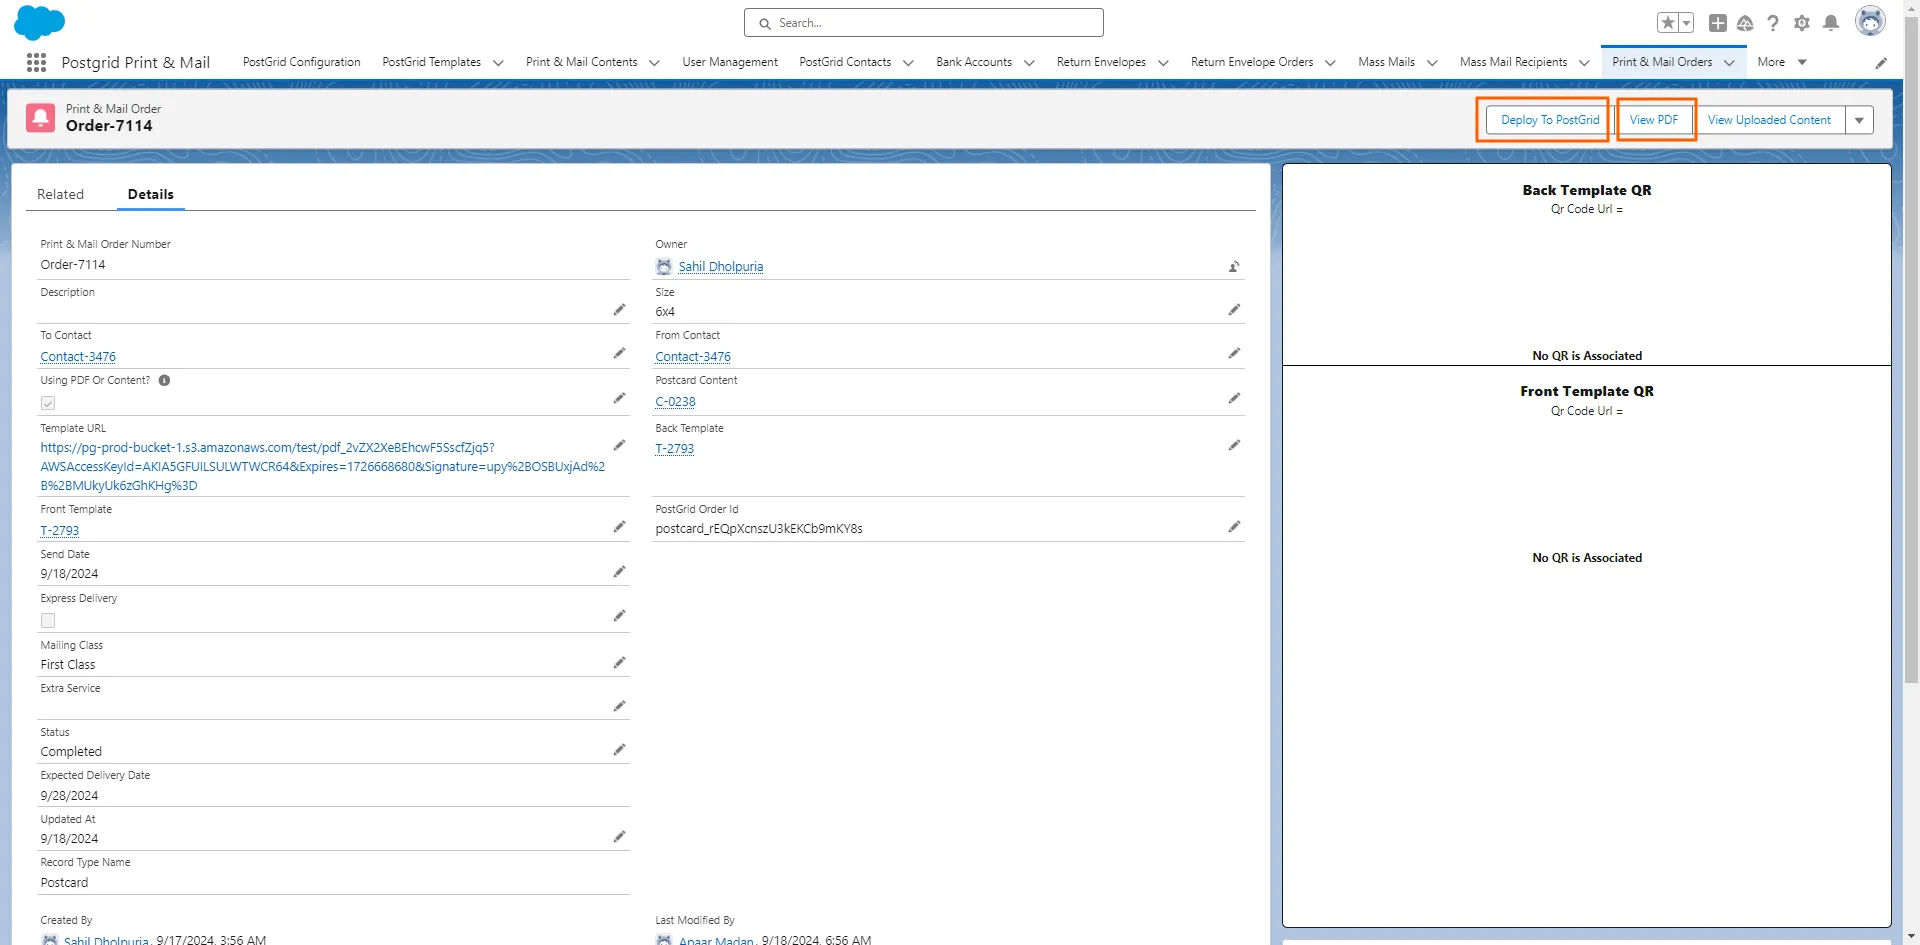Toggle the Express Delivery checkbox
1920x945 pixels.
click(48, 621)
